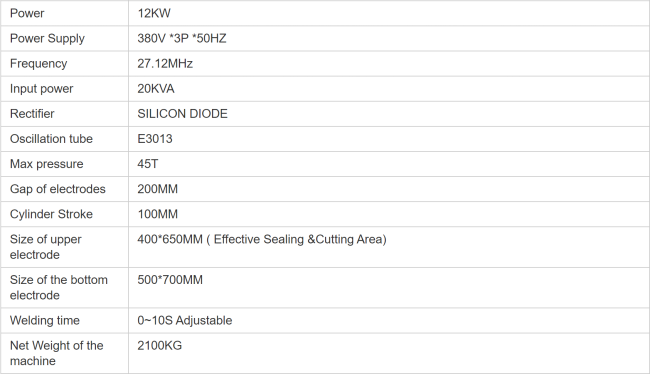Click the 0~10S Adjustable welding time

coord(184,321)
